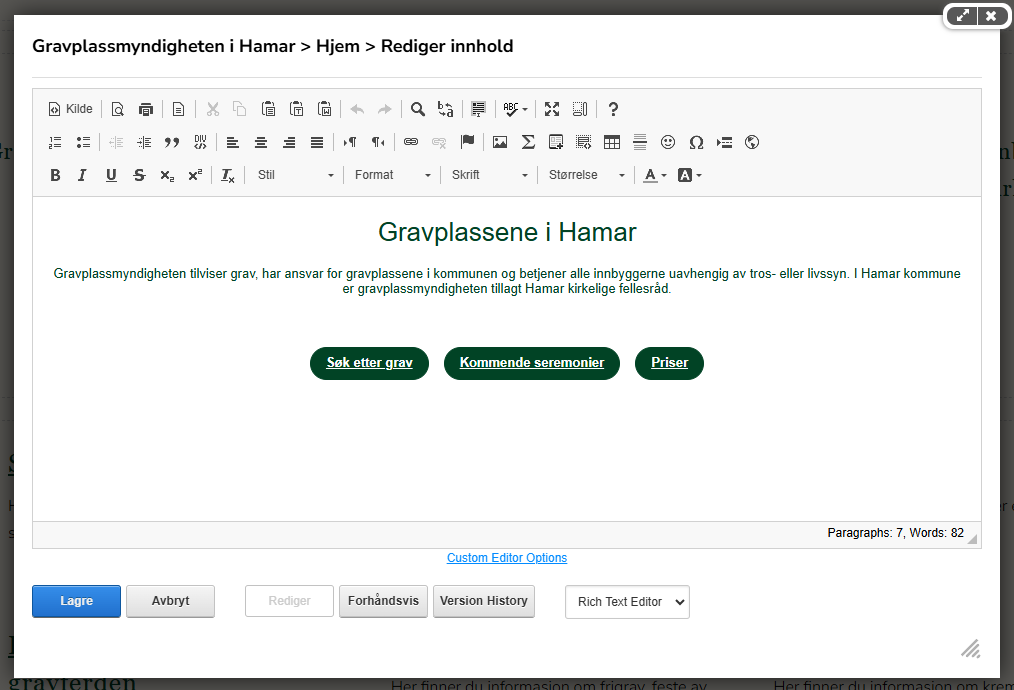Open the text color picker
Viewport: 1014px width, 690px height.
click(x=654, y=175)
